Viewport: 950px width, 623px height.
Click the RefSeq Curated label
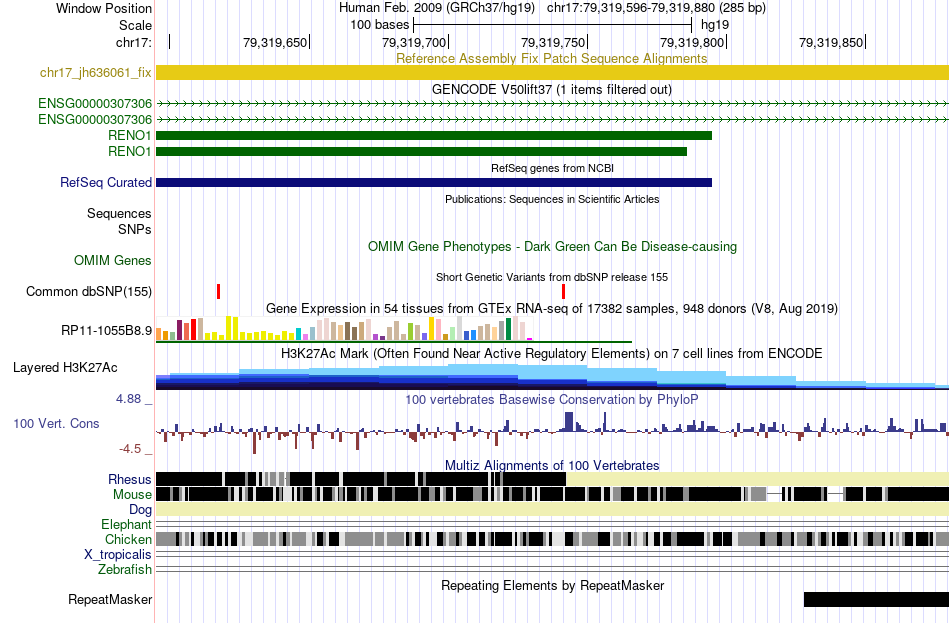[106, 182]
